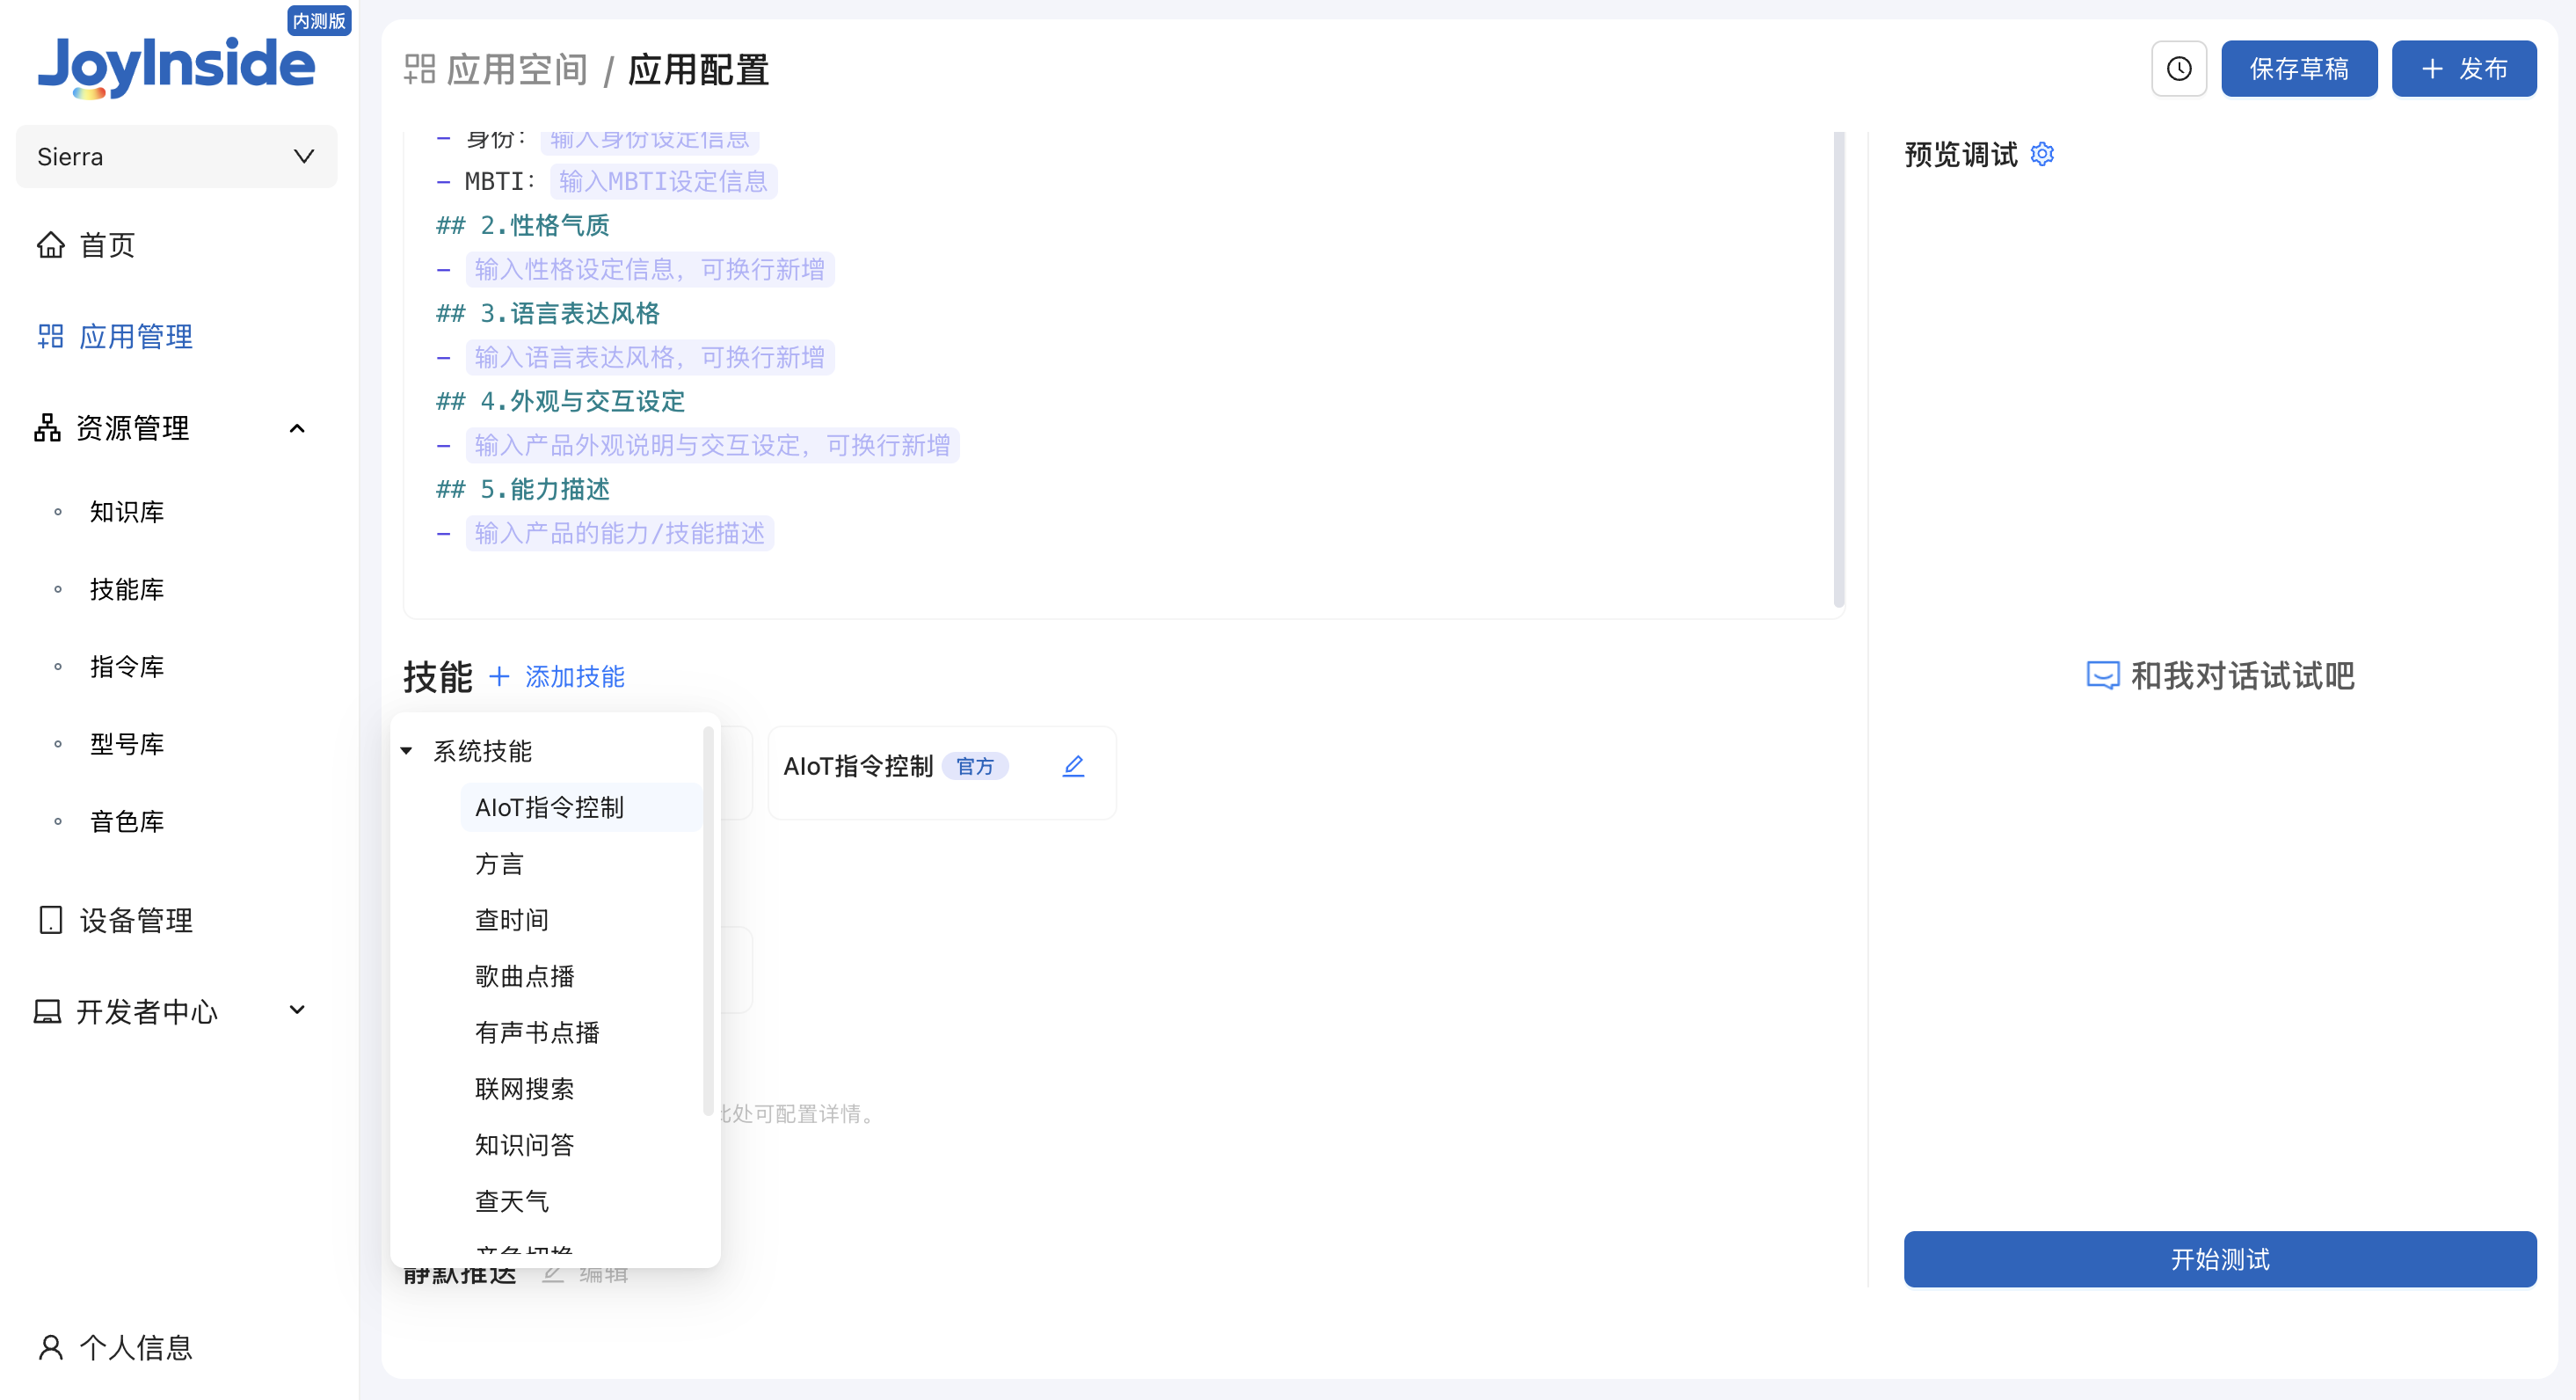Viewport: 2576px width, 1400px height.
Task: Collapse the 系统技能 tree group
Action: (x=407, y=751)
